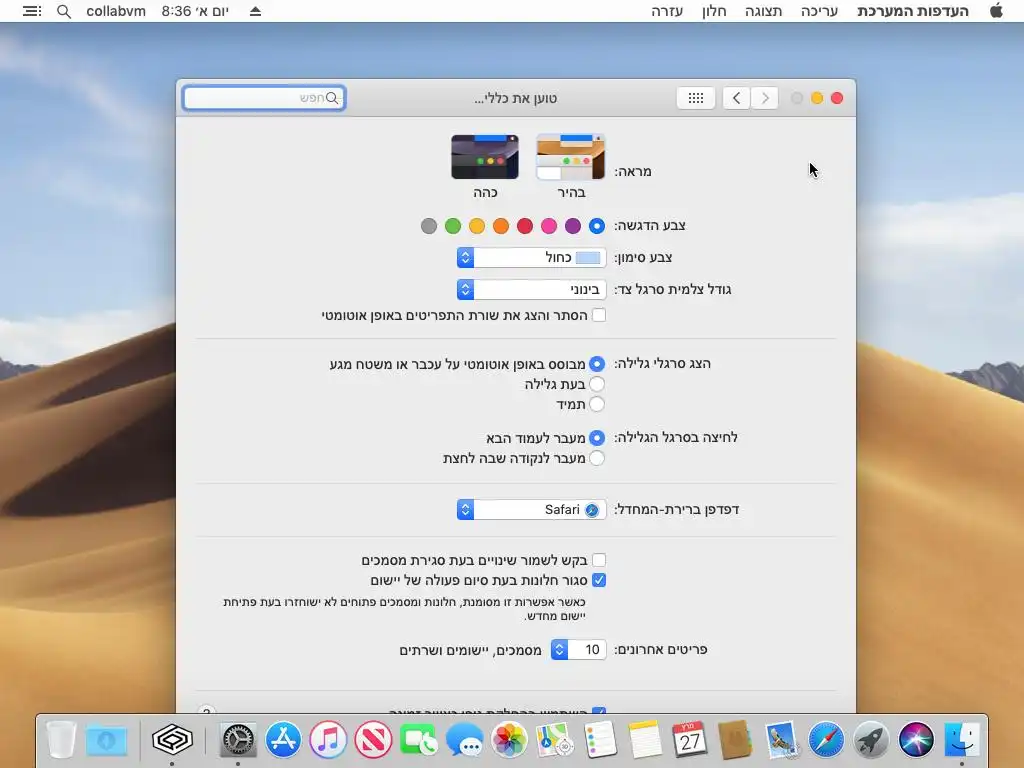The height and width of the screenshot is (768, 1024).
Task: Close the preferences window red button
Action: point(837,98)
